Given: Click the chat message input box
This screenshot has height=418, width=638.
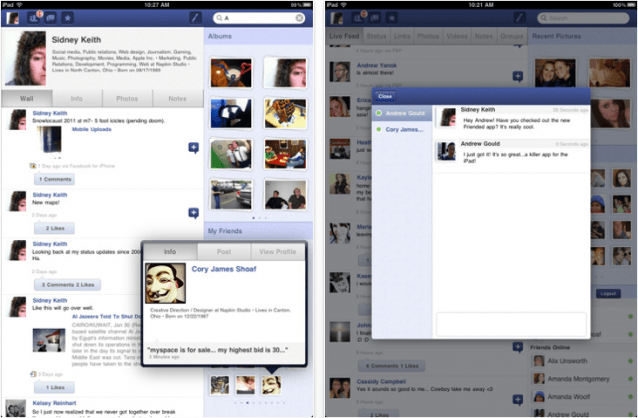Looking at the screenshot, I should coord(511,324).
